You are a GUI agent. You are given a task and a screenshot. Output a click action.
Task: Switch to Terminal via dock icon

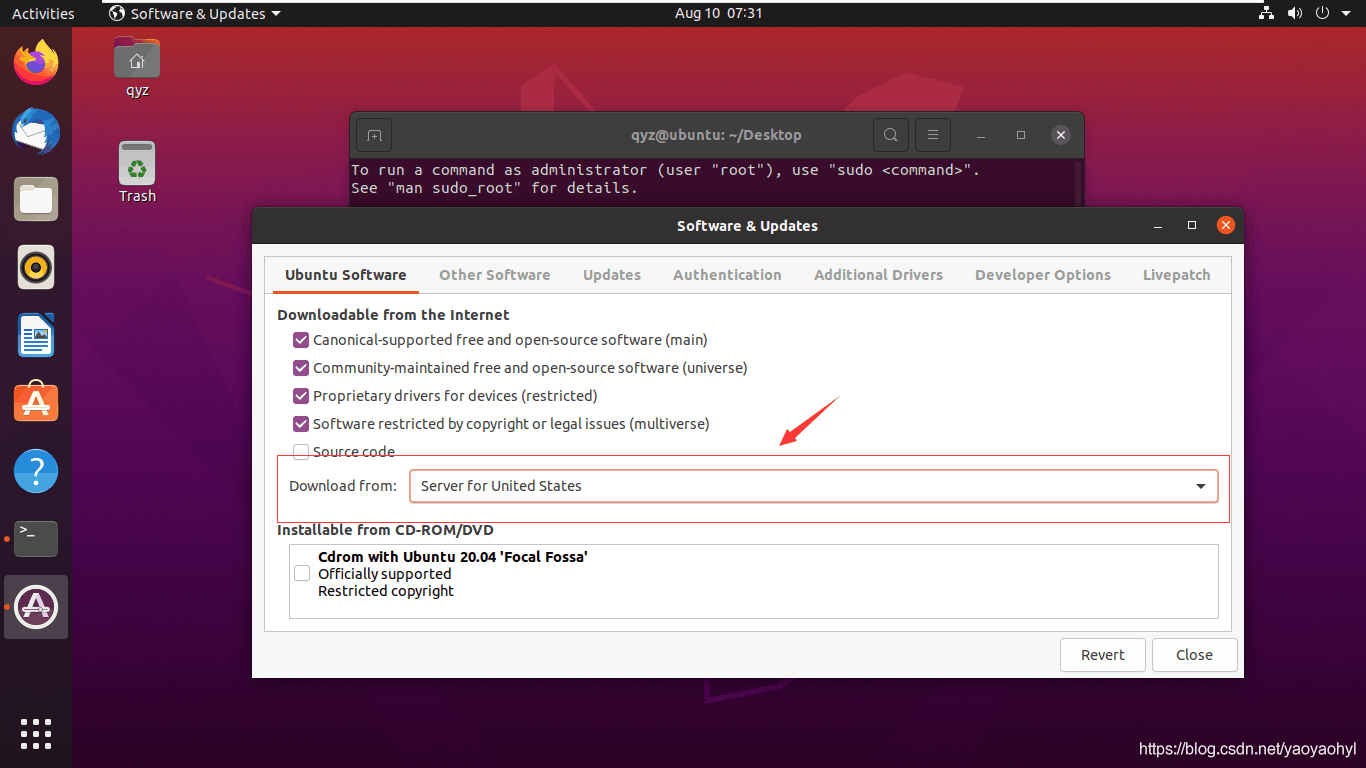tap(36, 539)
